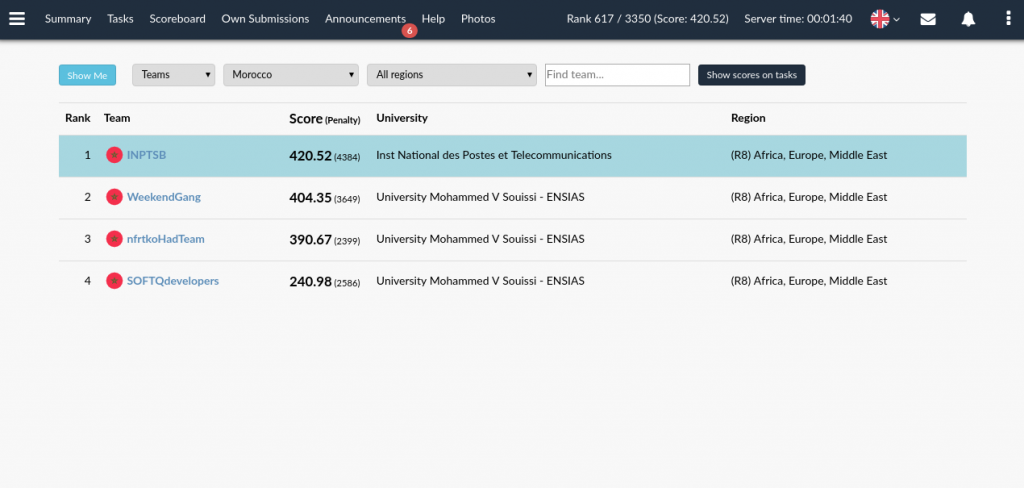Screen dimensions: 1024x488
Task: Open the nfrtkoHadTeam team link
Action: (166, 239)
